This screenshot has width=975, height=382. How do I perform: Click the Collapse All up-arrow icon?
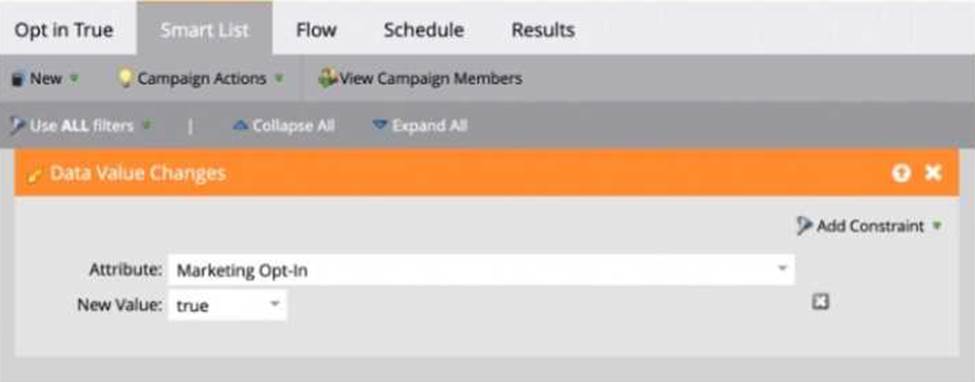240,126
